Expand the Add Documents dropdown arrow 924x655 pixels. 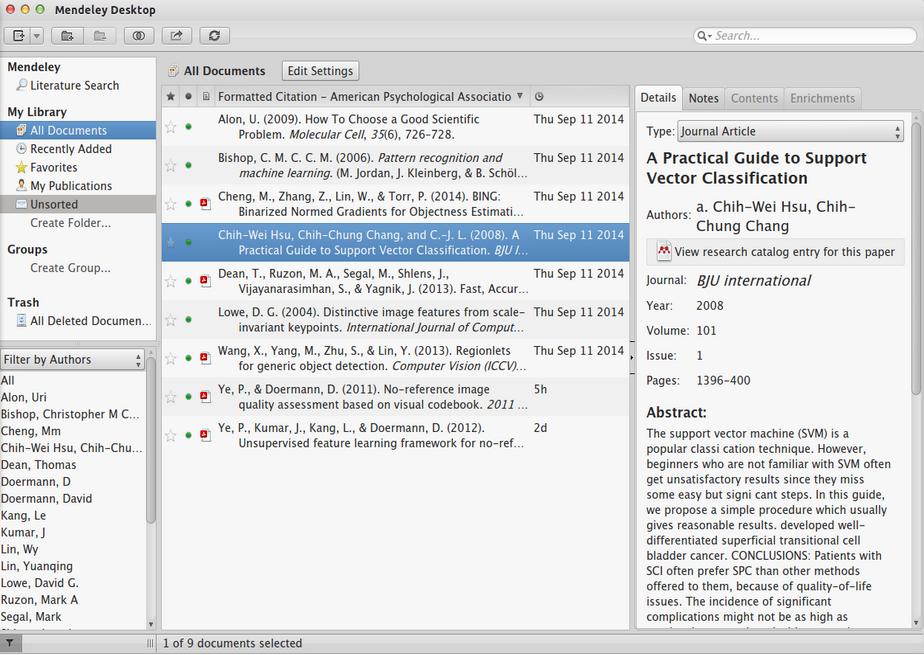pos(37,36)
